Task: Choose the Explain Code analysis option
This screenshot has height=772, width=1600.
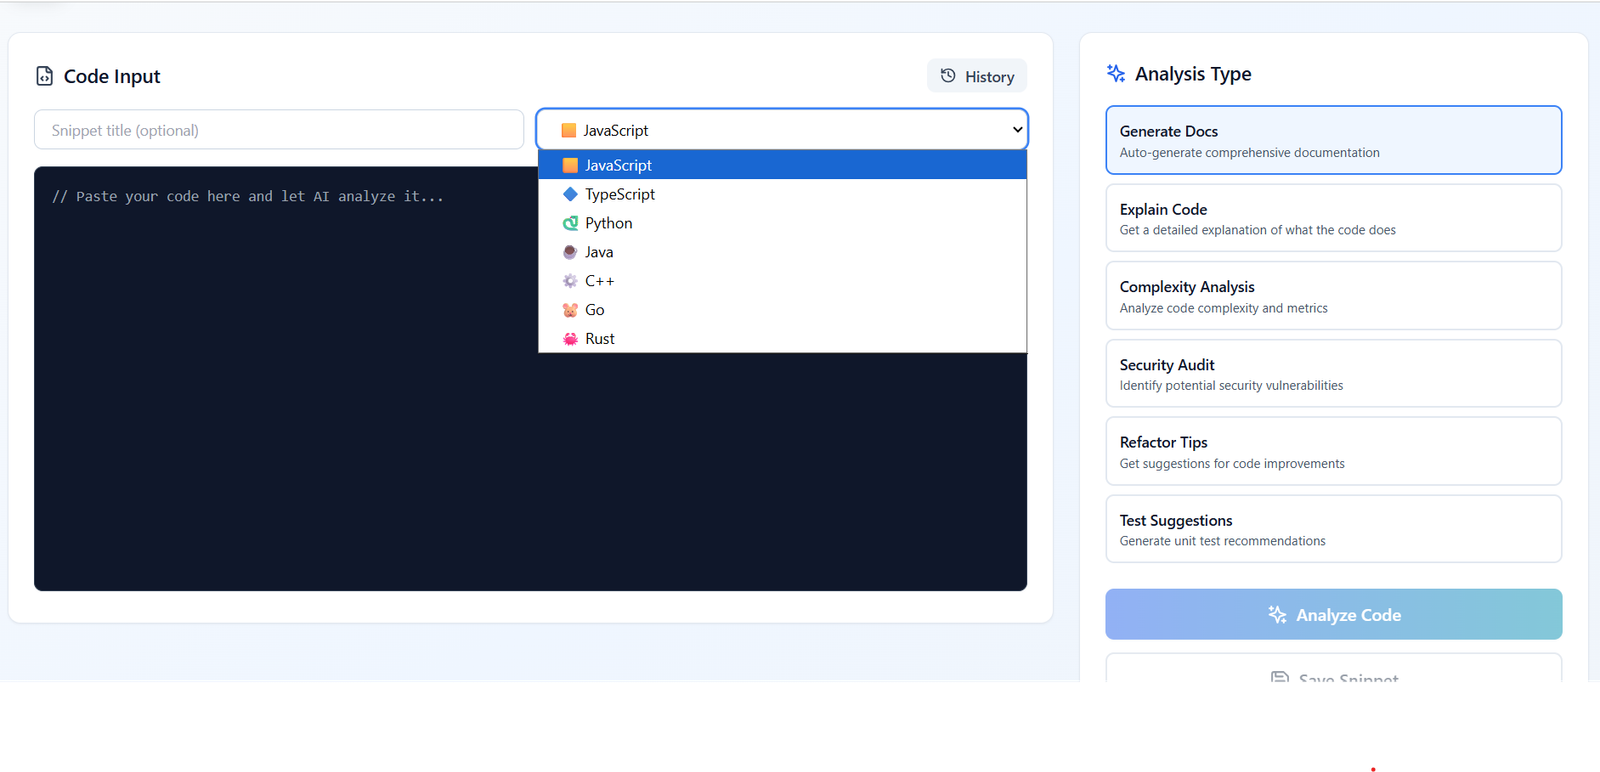Action: 1333,218
